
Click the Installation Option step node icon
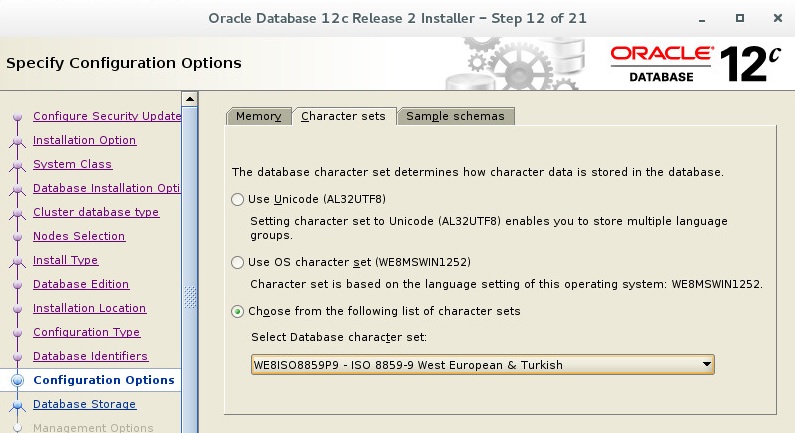click(x=17, y=140)
